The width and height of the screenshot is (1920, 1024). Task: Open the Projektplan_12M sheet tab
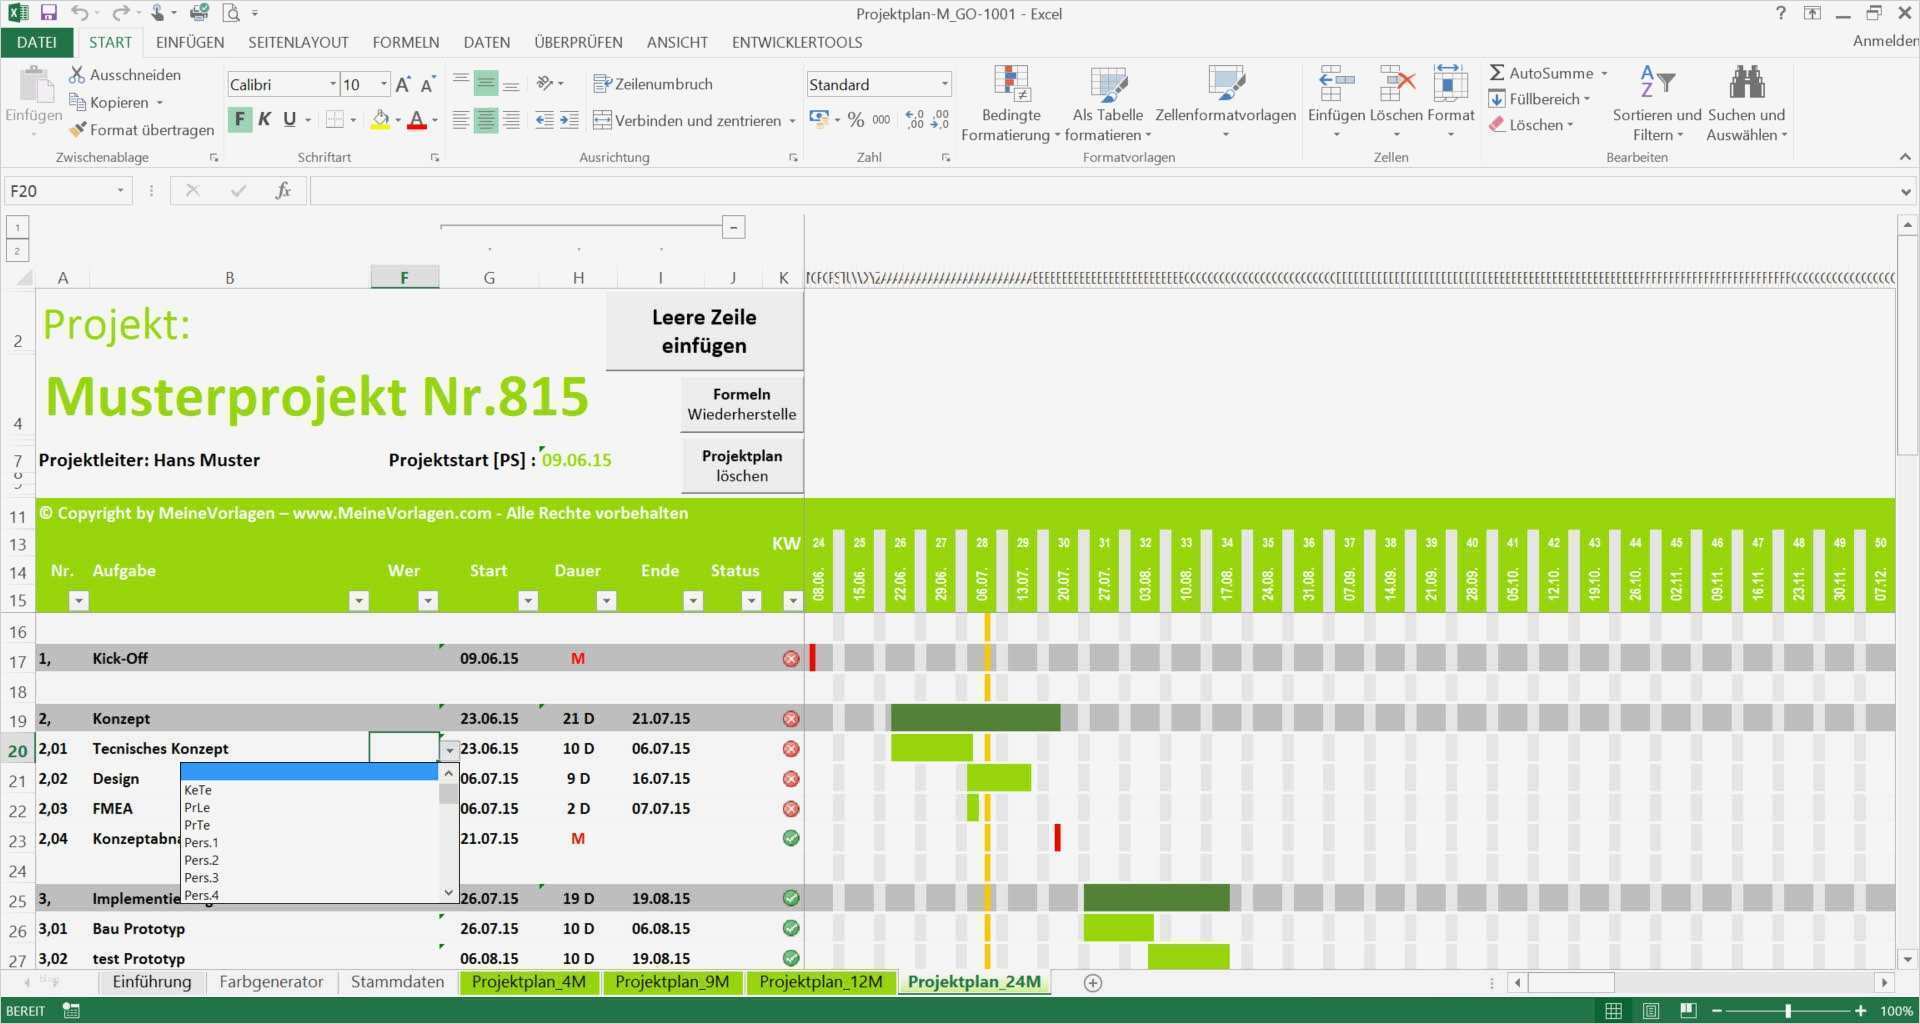pyautogui.click(x=820, y=982)
